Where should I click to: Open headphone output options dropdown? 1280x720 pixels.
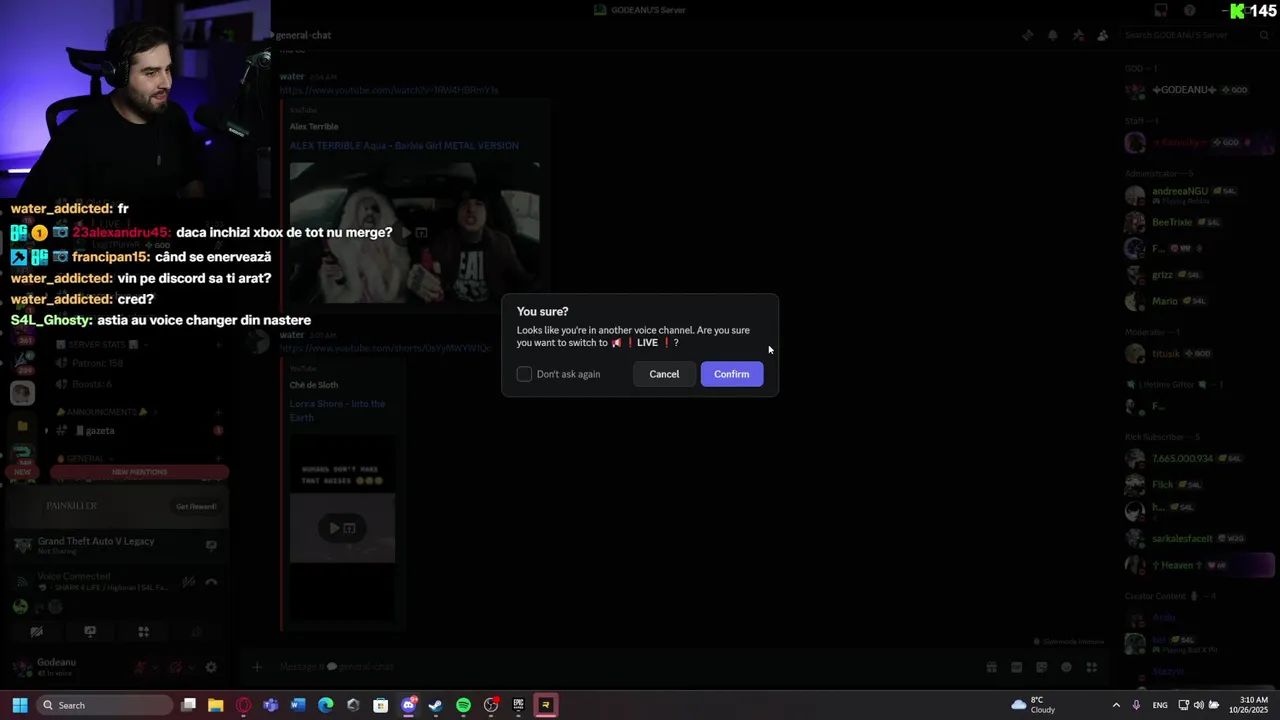pyautogui.click(x=190, y=667)
